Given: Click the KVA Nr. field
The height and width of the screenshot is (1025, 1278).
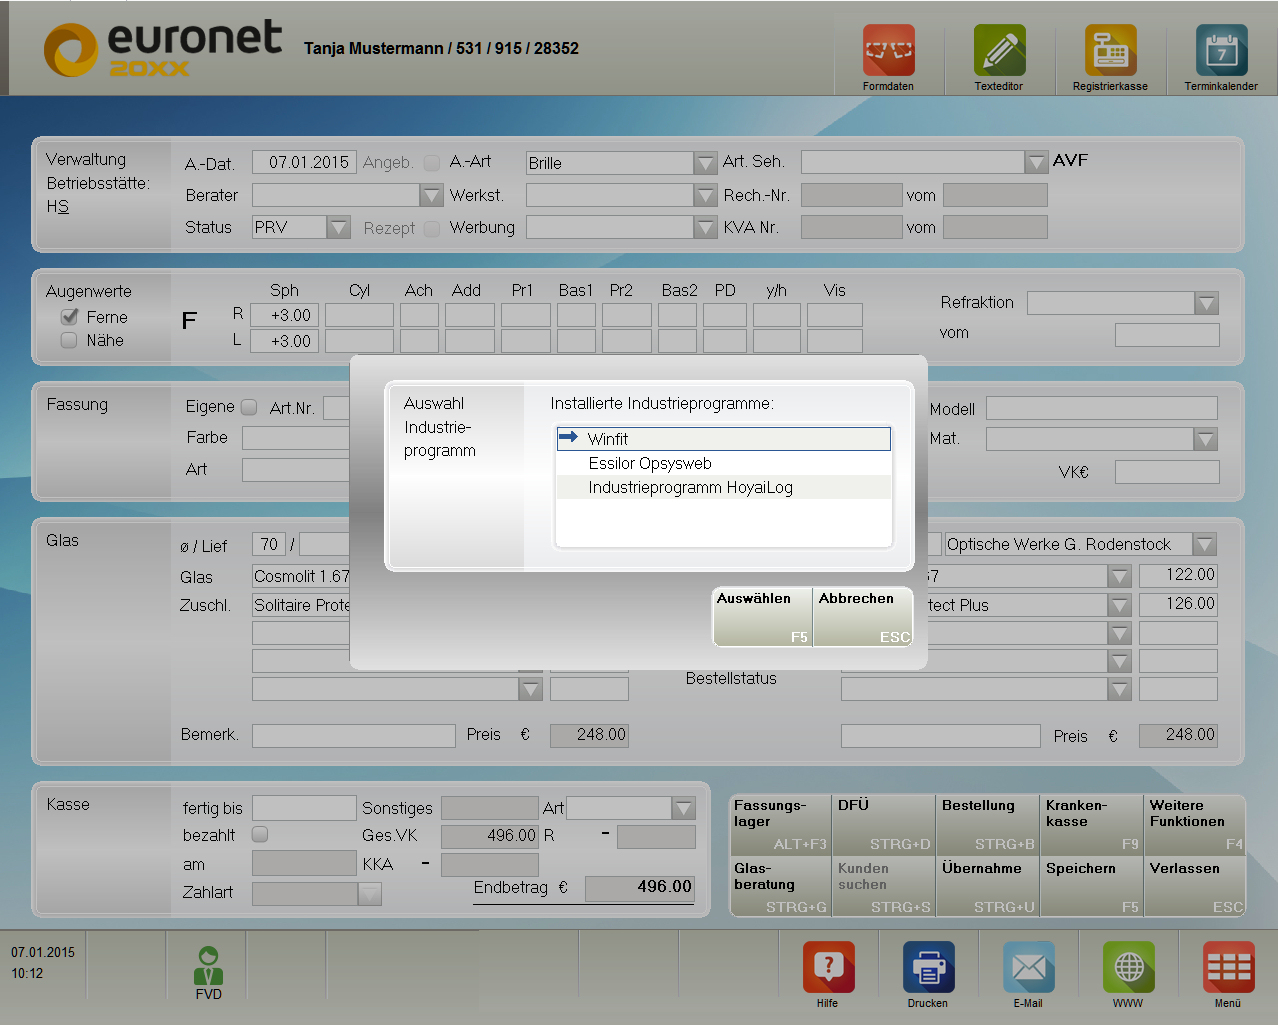Looking at the screenshot, I should click(x=852, y=227).
